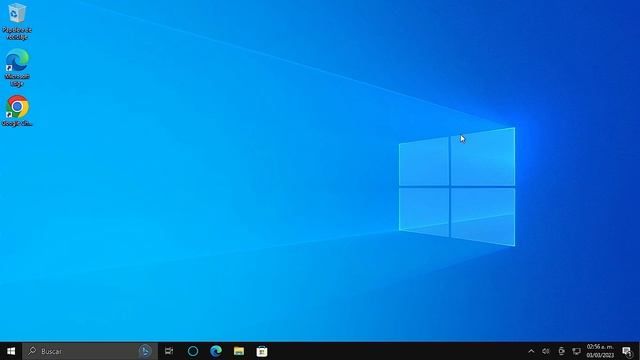
Task: Open Task View from taskbar
Action: tap(169, 351)
